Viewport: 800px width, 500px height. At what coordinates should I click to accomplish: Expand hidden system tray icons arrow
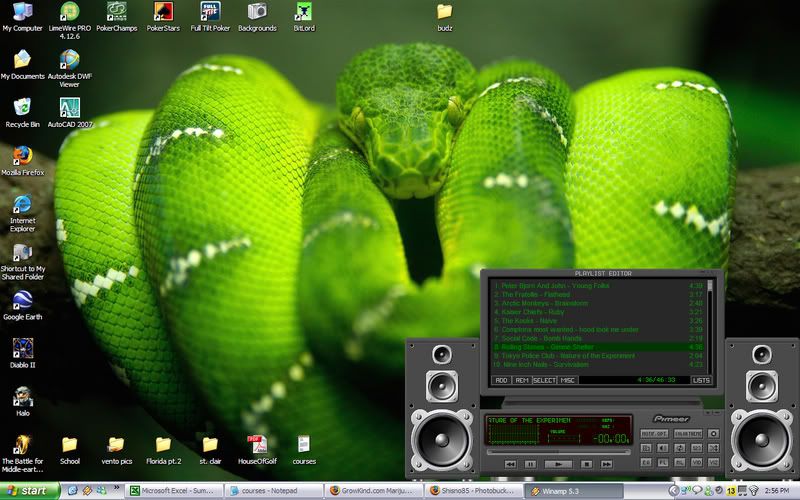(673, 491)
